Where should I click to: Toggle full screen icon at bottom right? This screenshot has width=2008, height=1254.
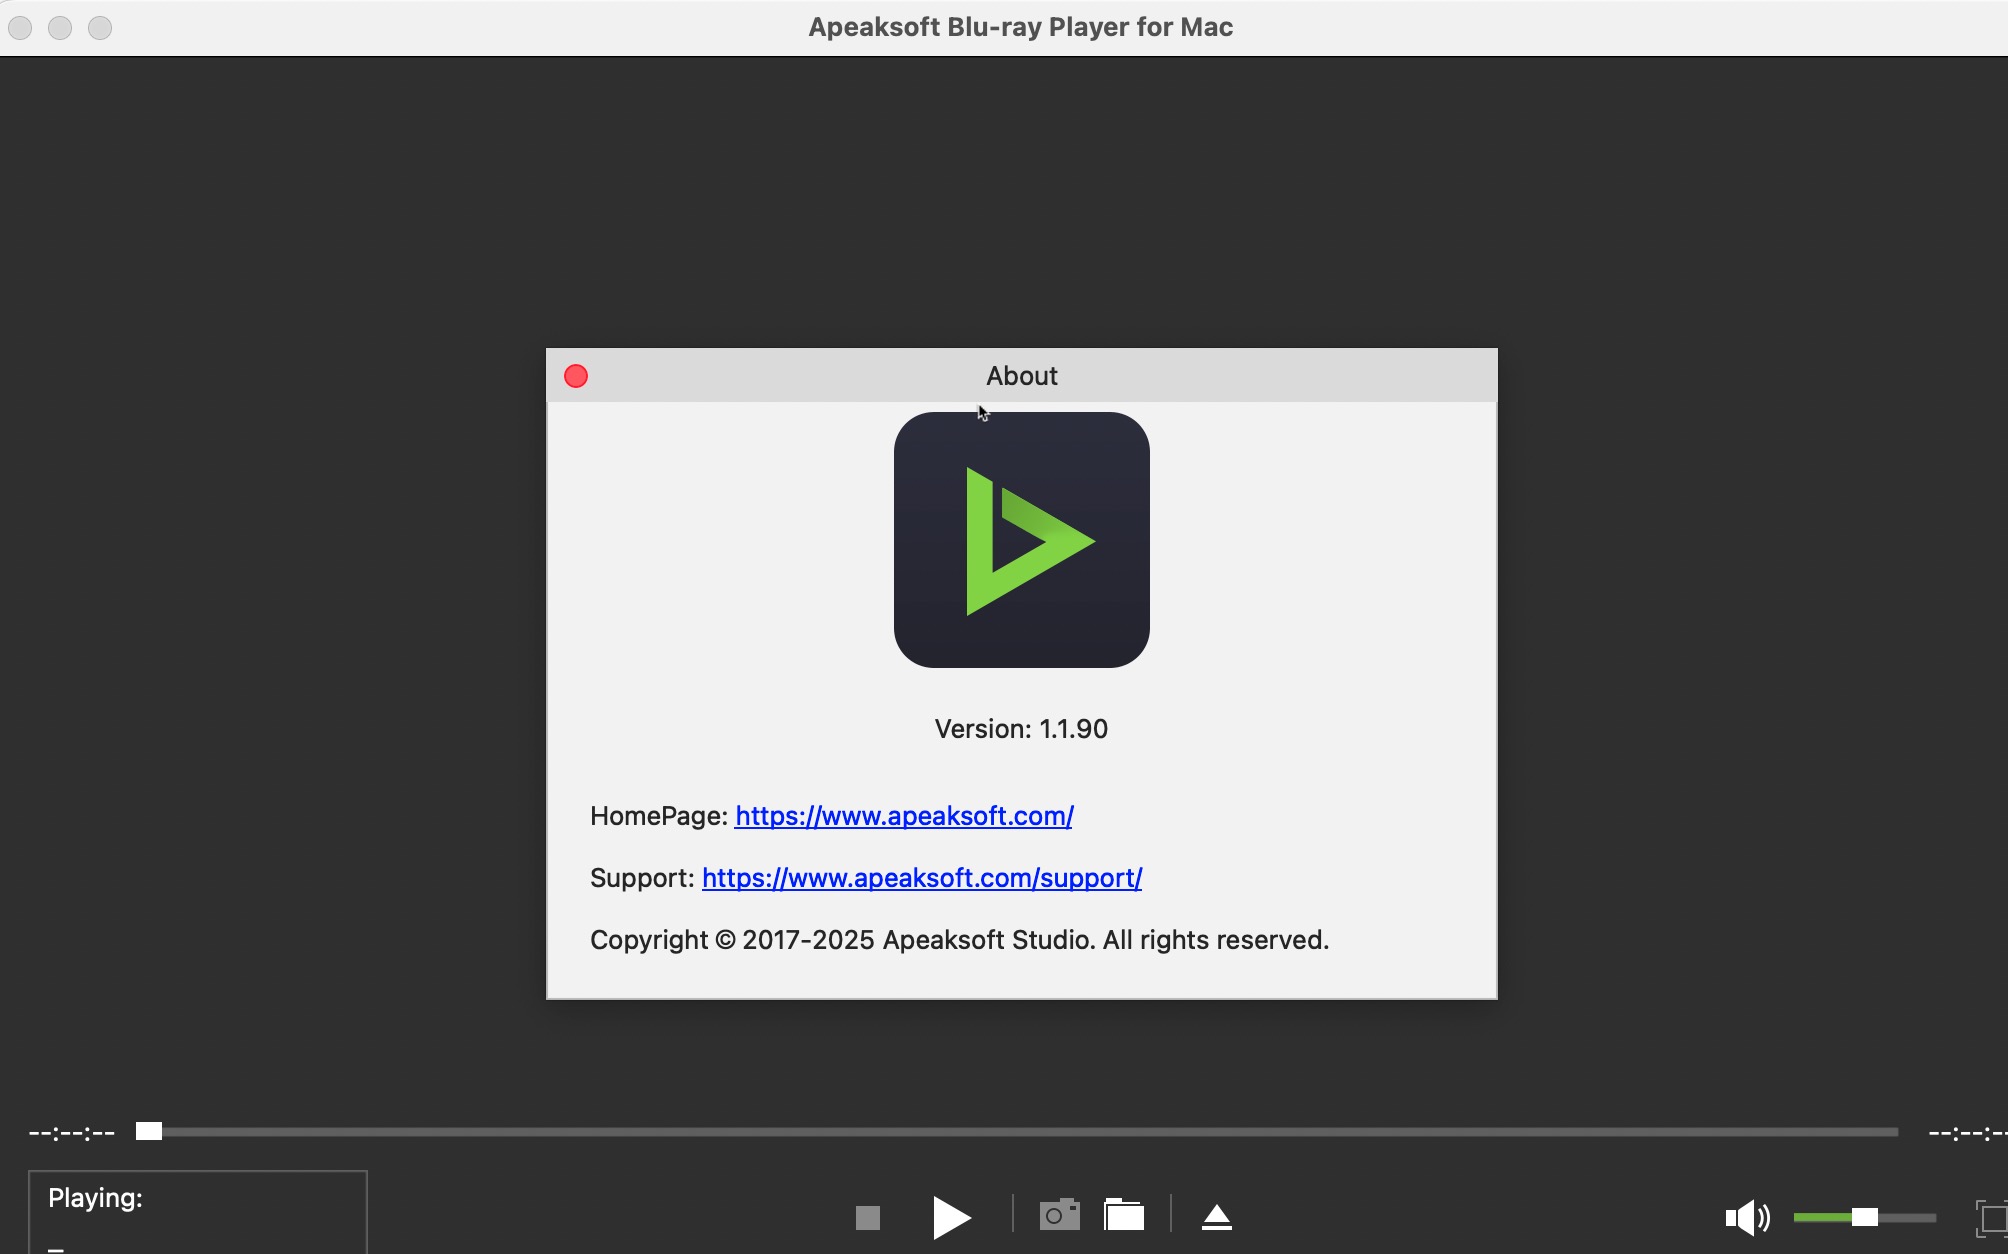pos(1992,1218)
